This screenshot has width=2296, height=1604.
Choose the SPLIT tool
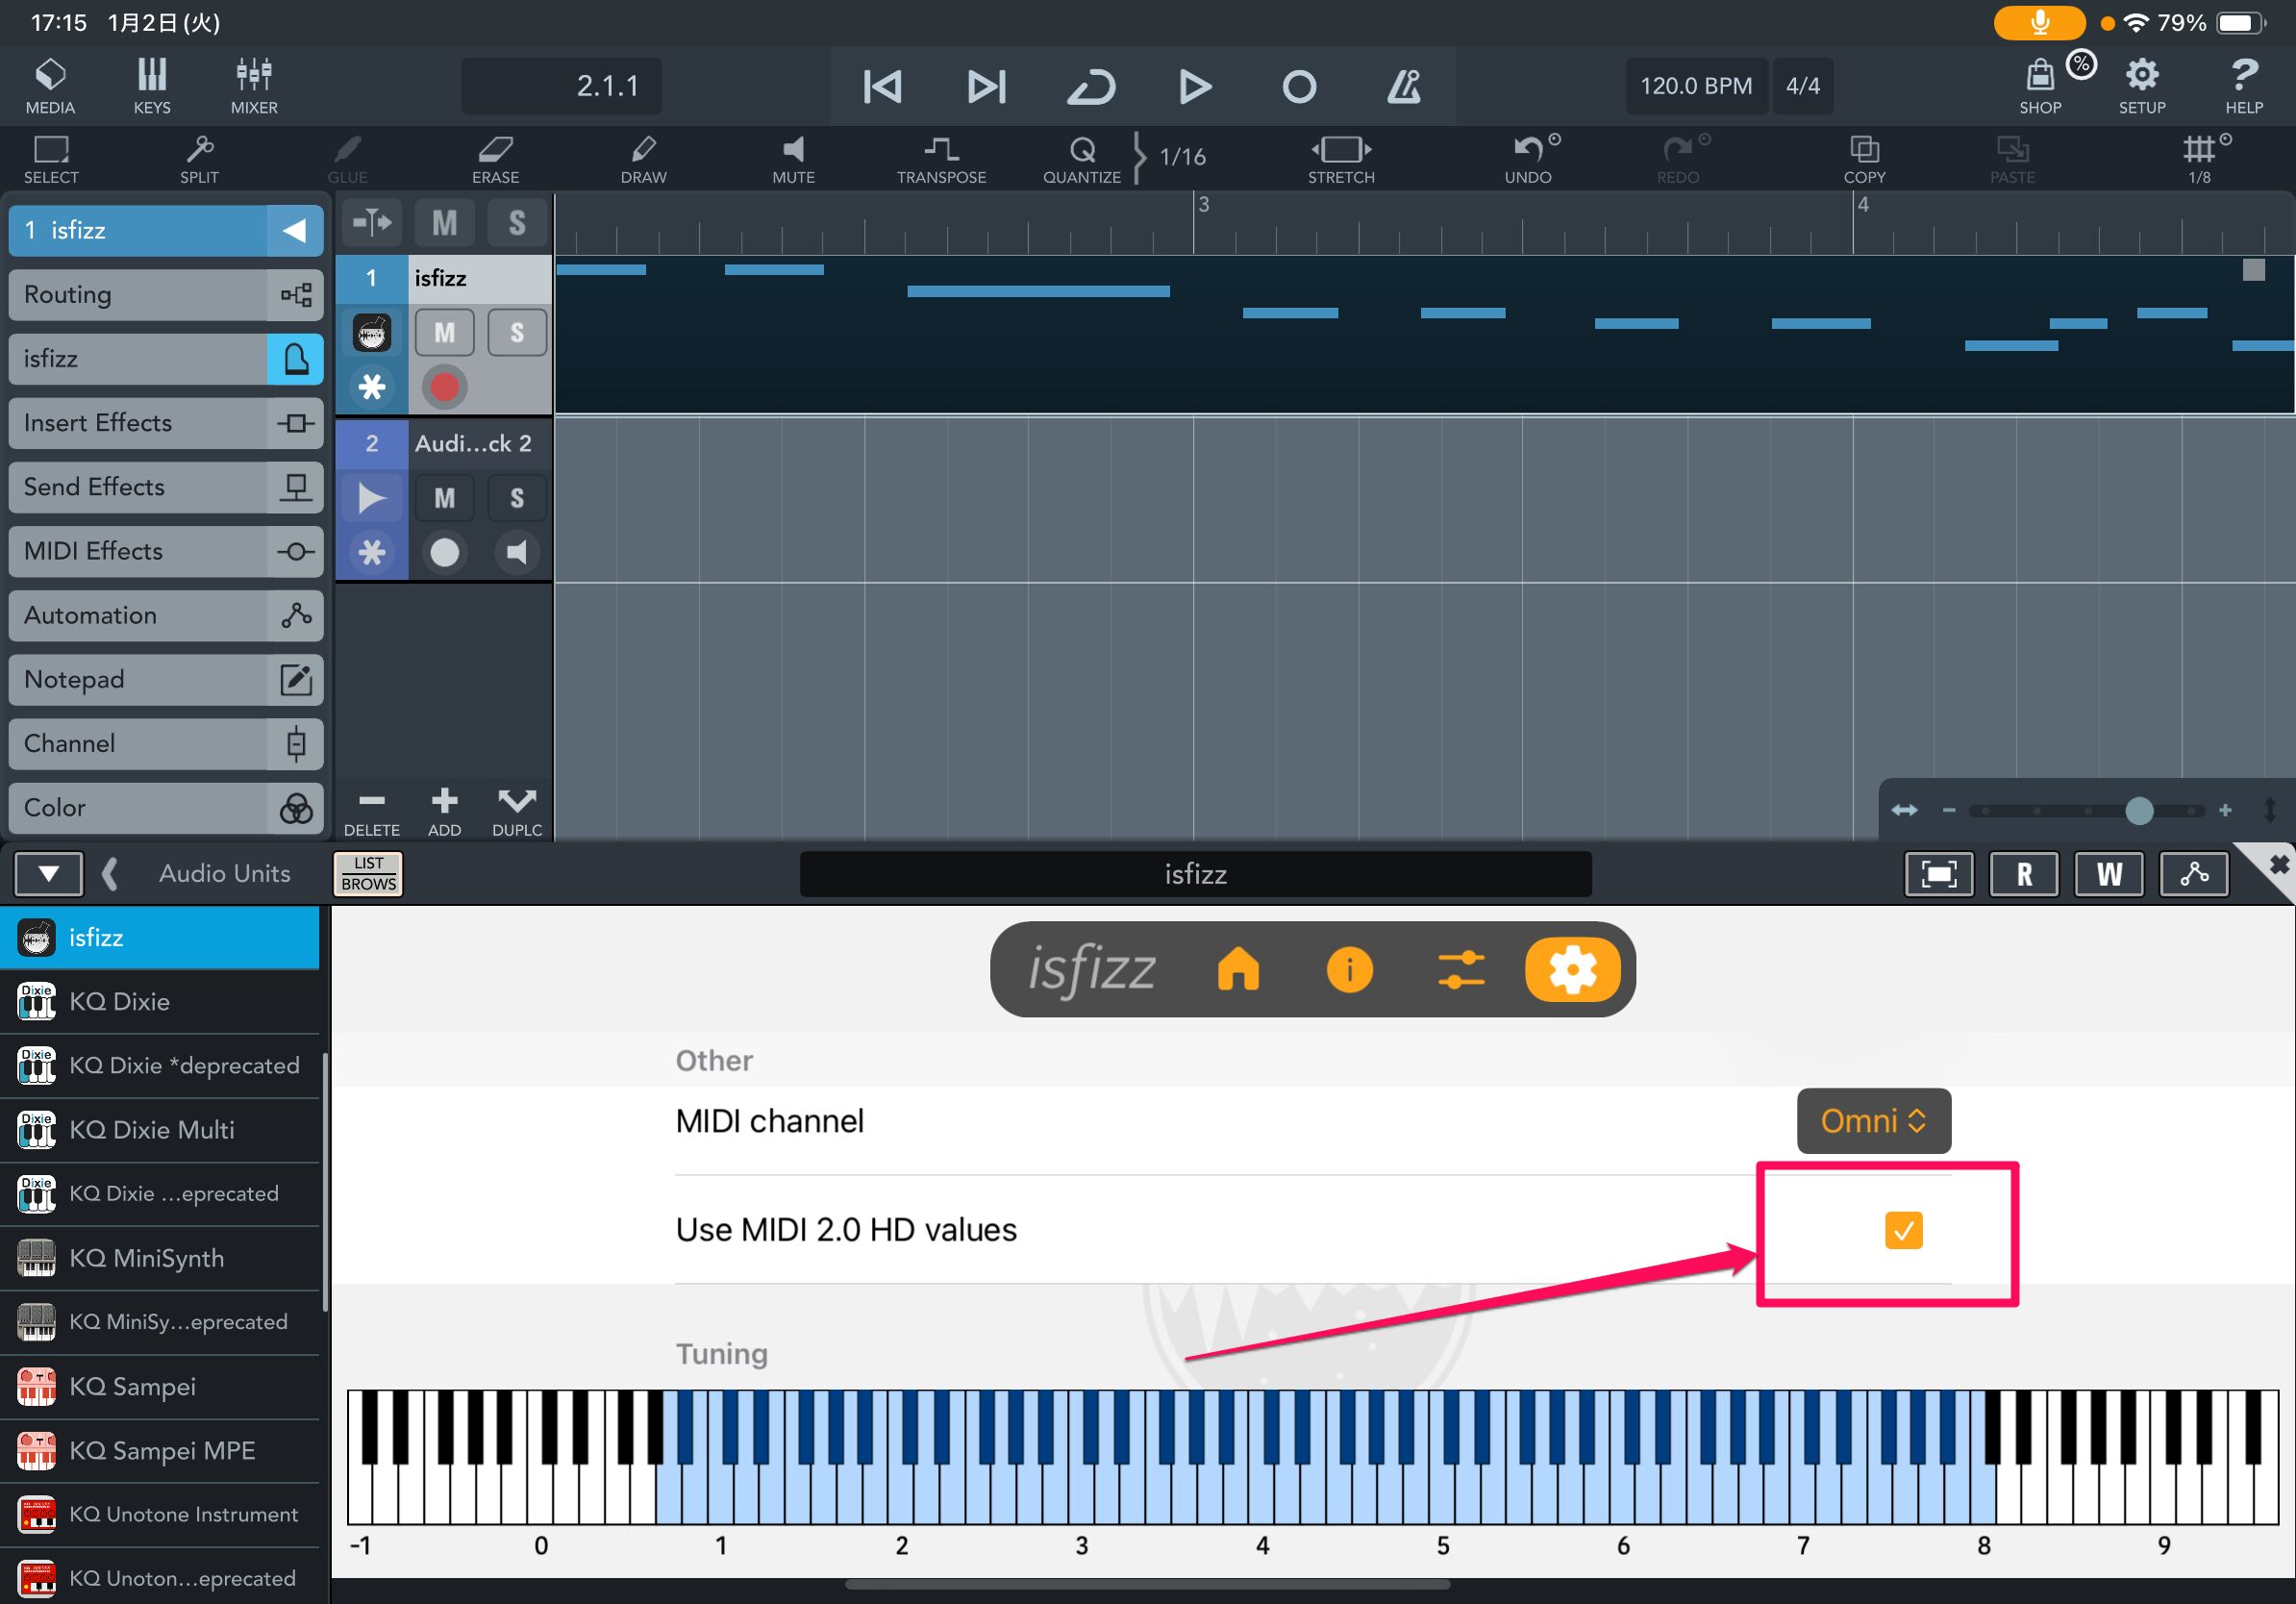tap(199, 159)
